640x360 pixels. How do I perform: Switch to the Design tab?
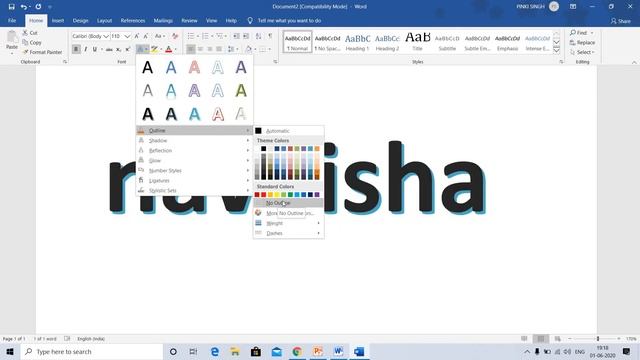(x=80, y=20)
